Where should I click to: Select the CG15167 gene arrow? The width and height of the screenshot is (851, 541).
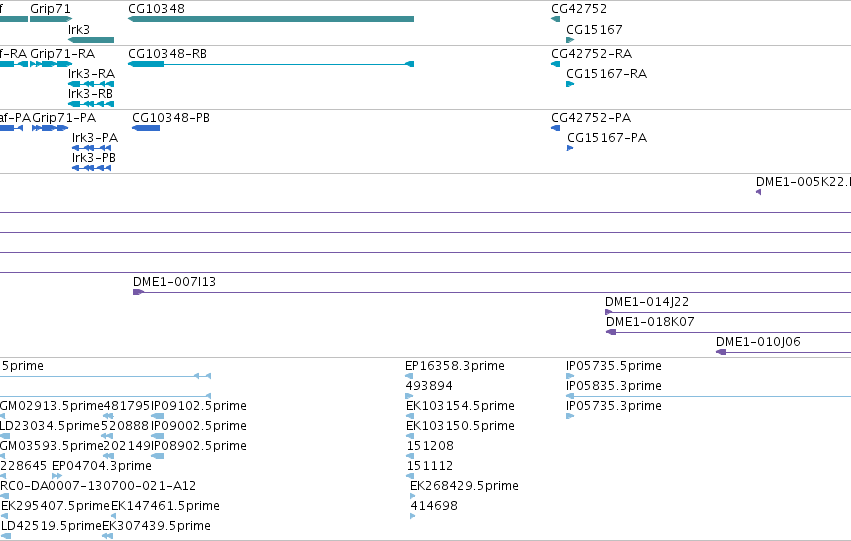570,40
